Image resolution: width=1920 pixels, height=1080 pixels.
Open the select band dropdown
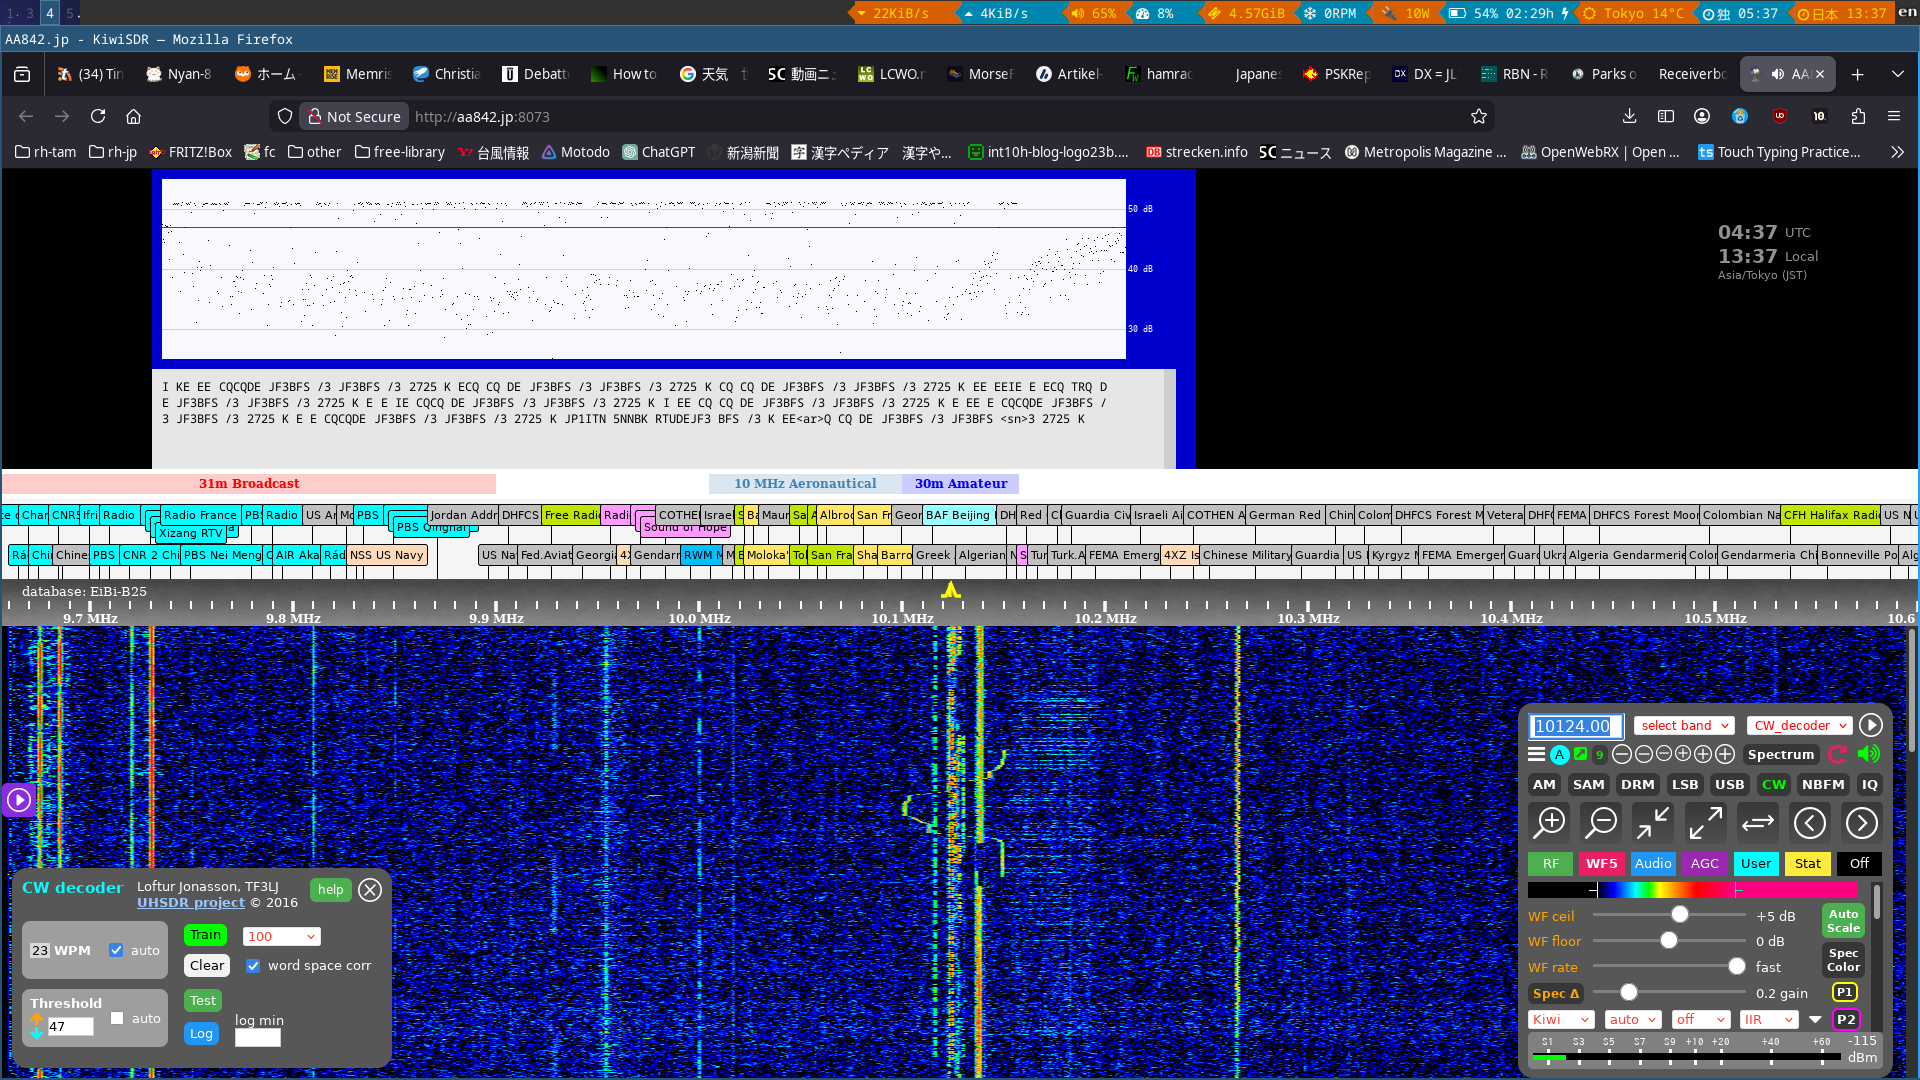click(x=1685, y=726)
